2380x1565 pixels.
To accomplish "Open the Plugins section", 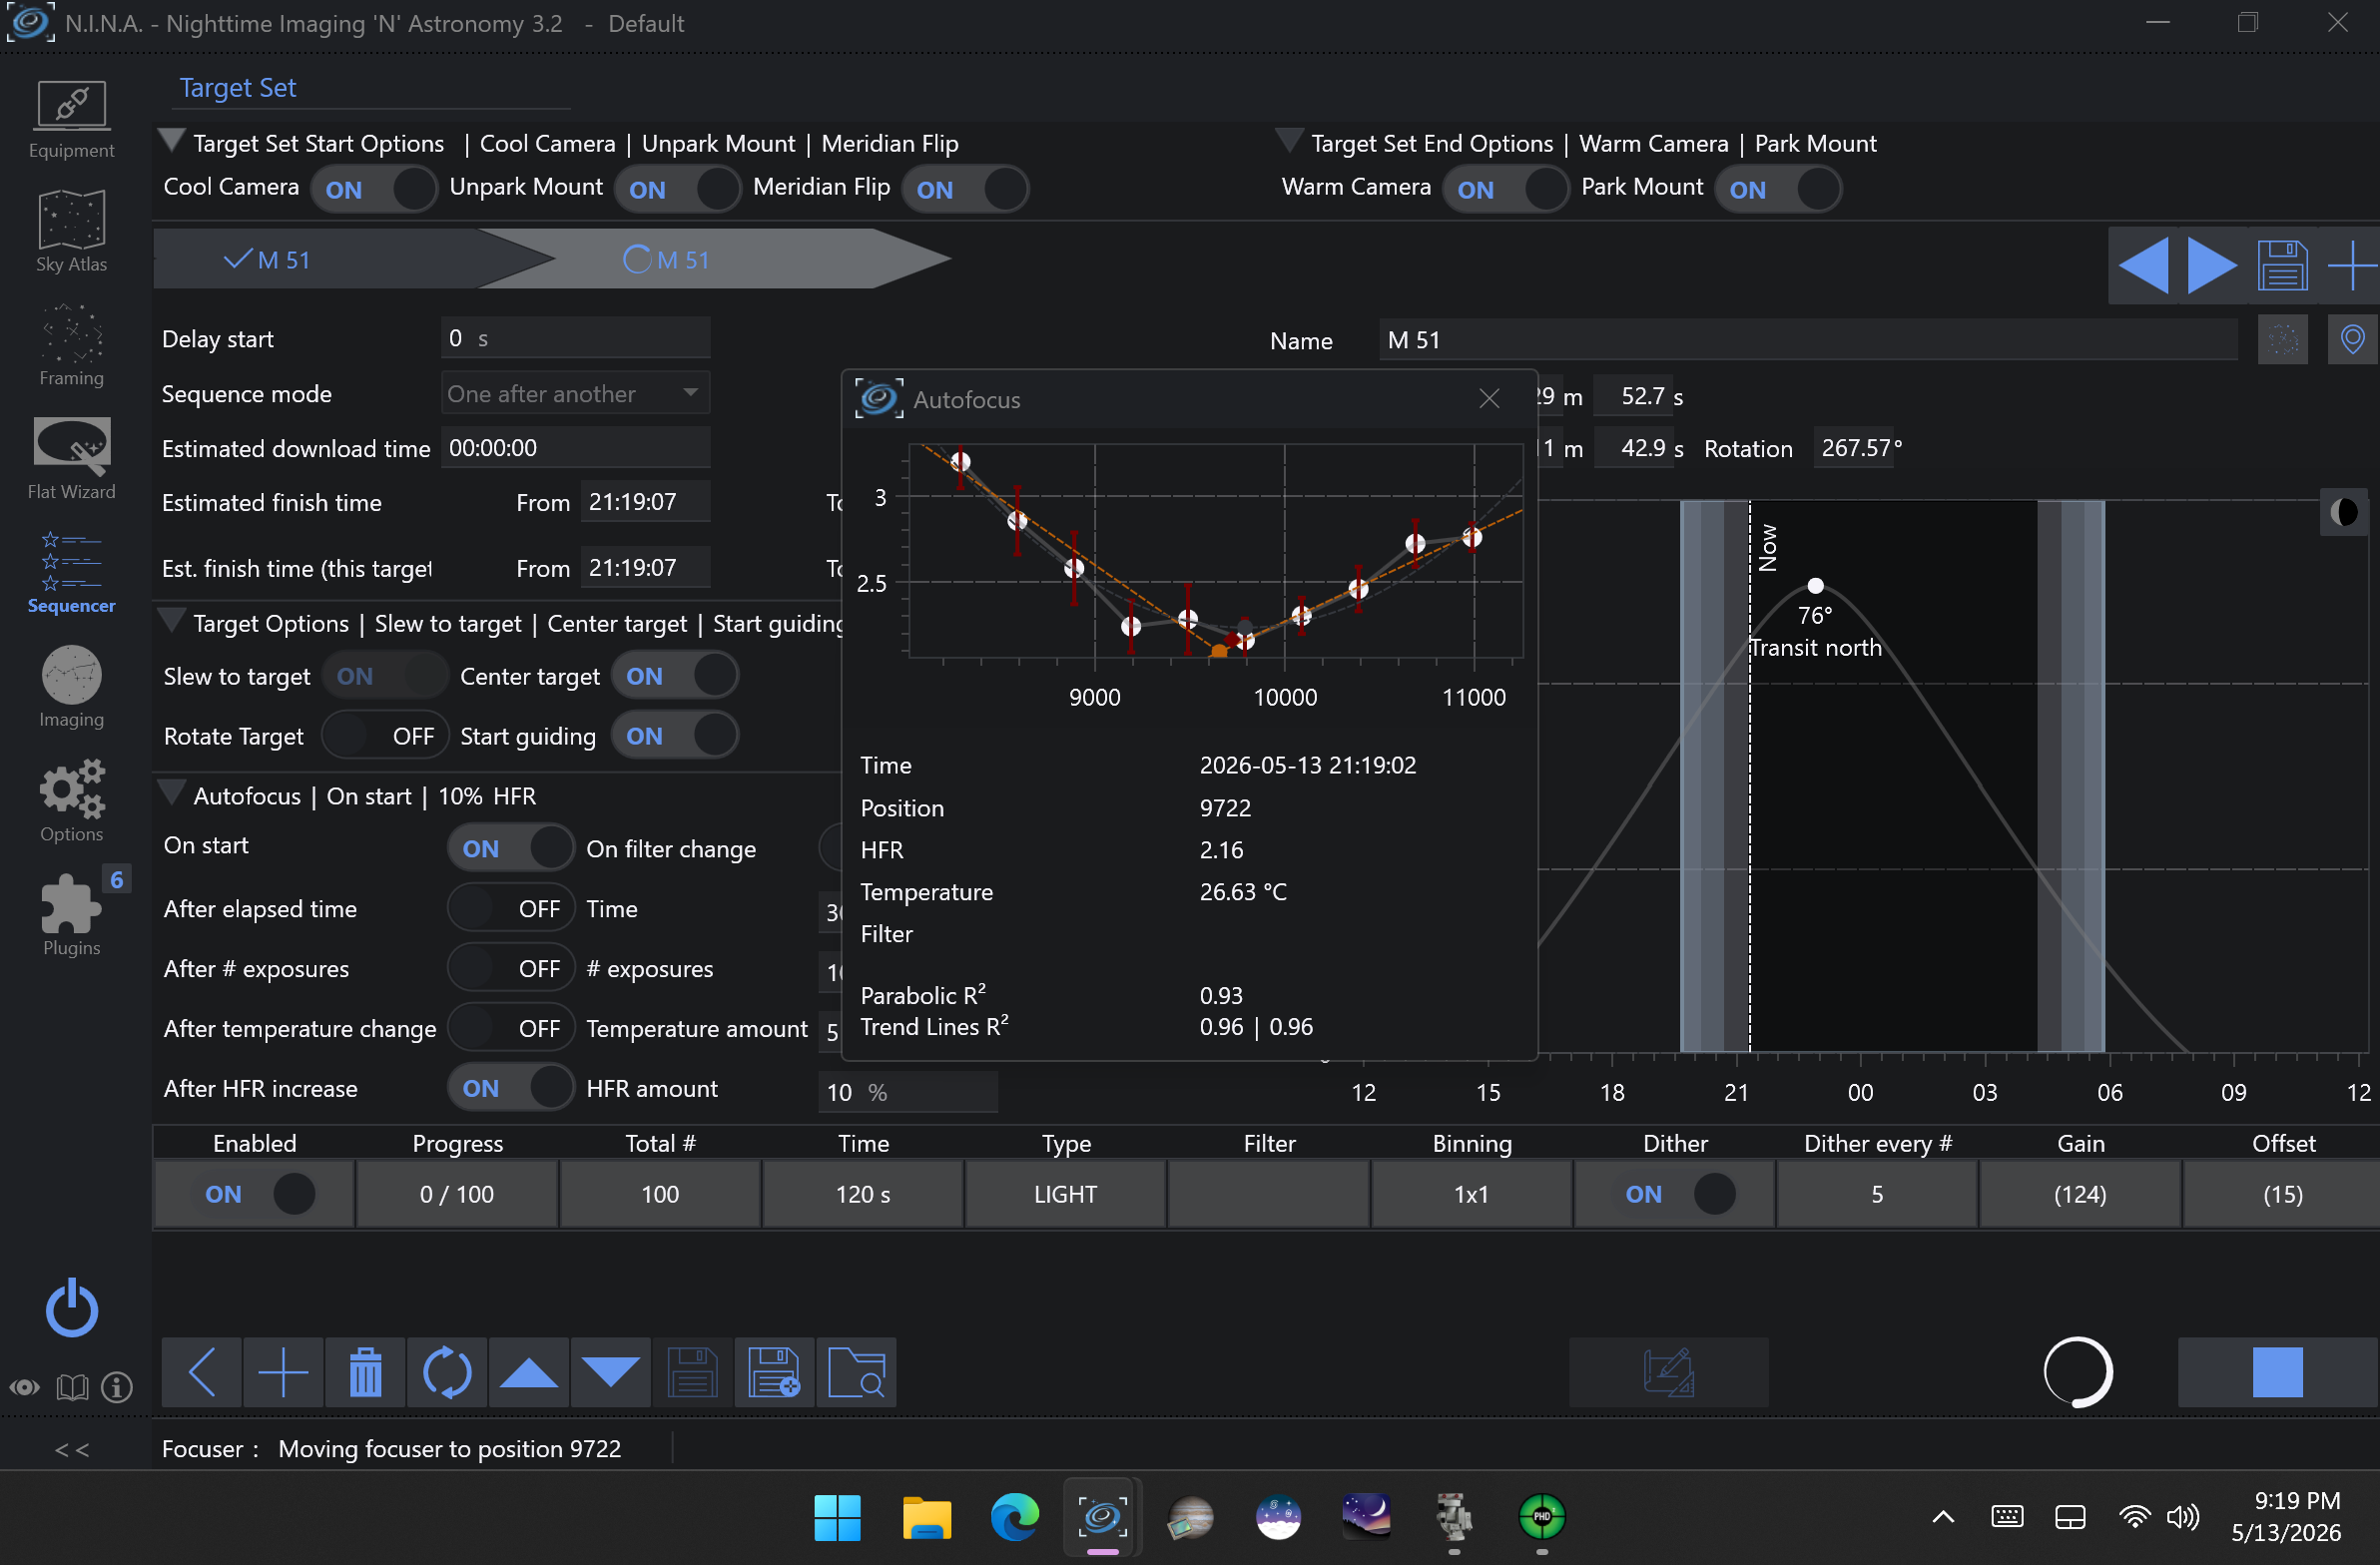I will coord(71,914).
